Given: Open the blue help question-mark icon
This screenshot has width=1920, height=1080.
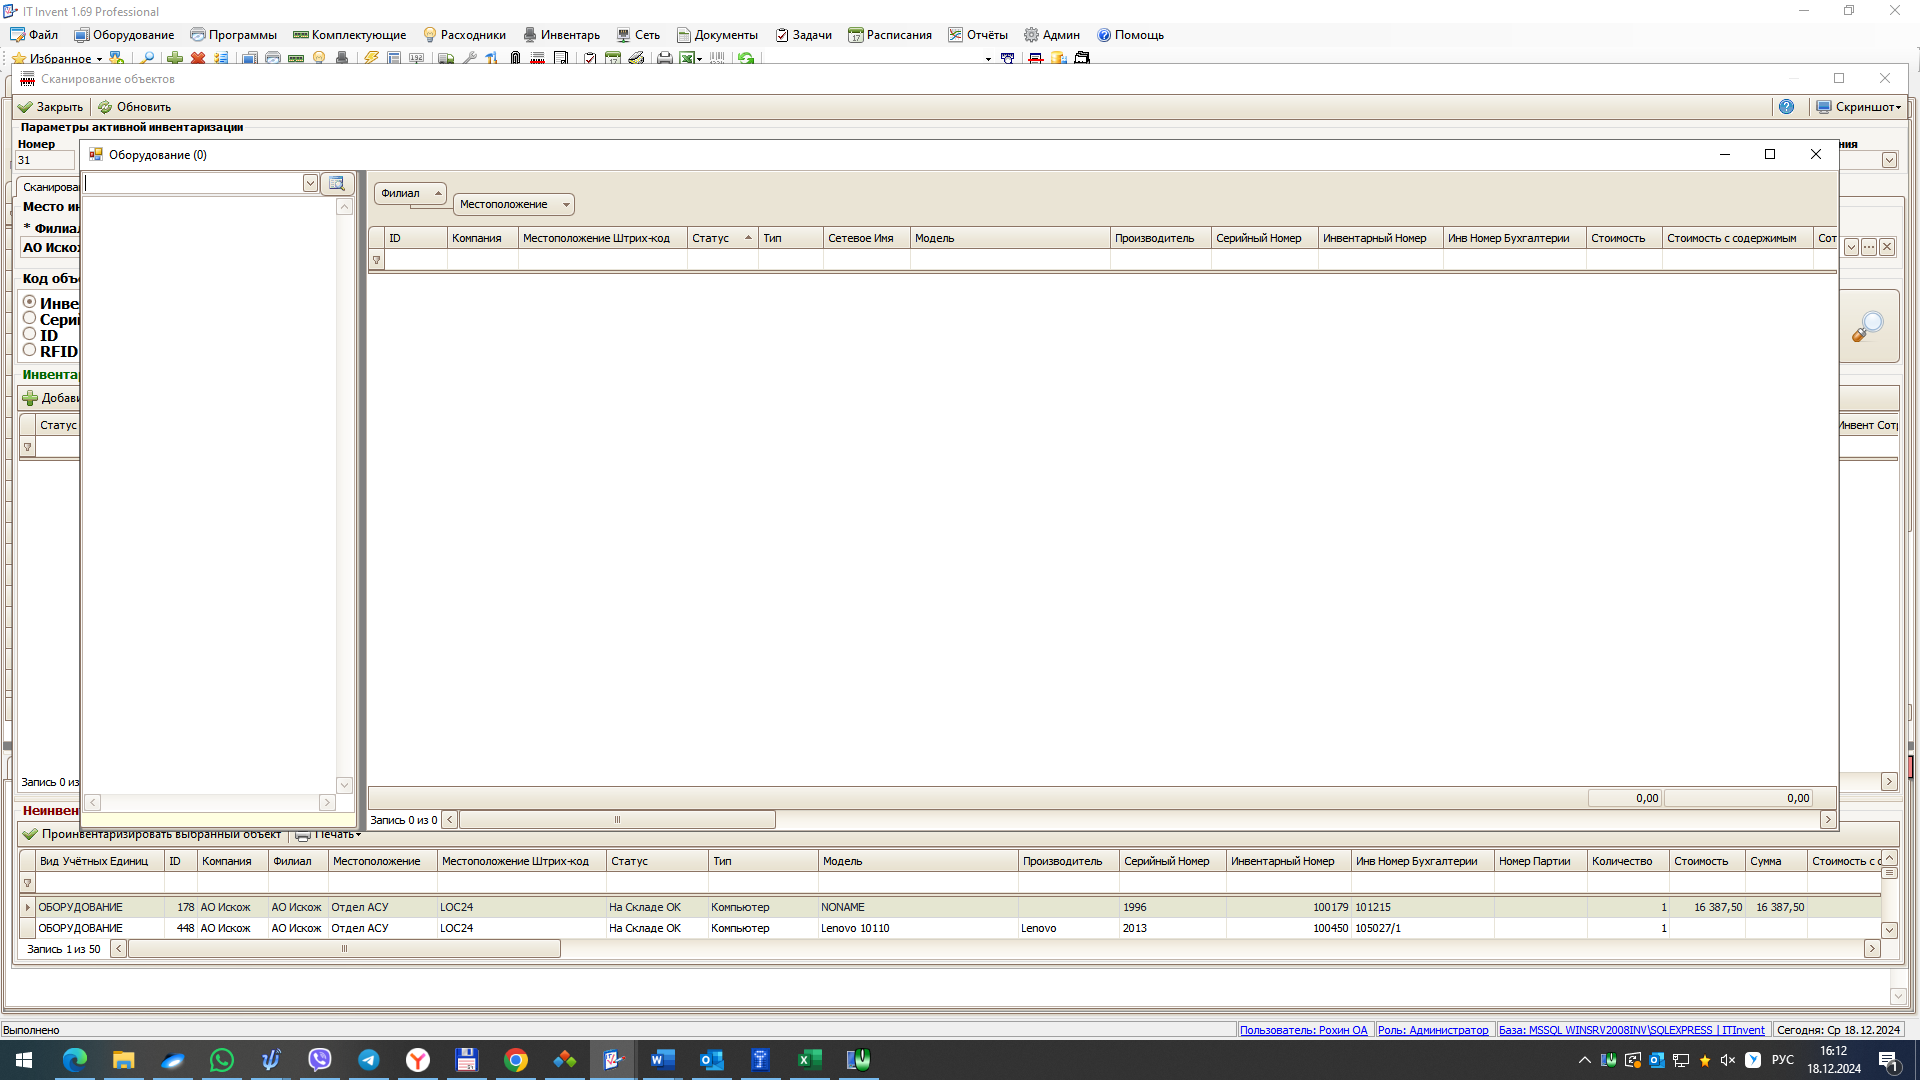Looking at the screenshot, I should [1786, 107].
